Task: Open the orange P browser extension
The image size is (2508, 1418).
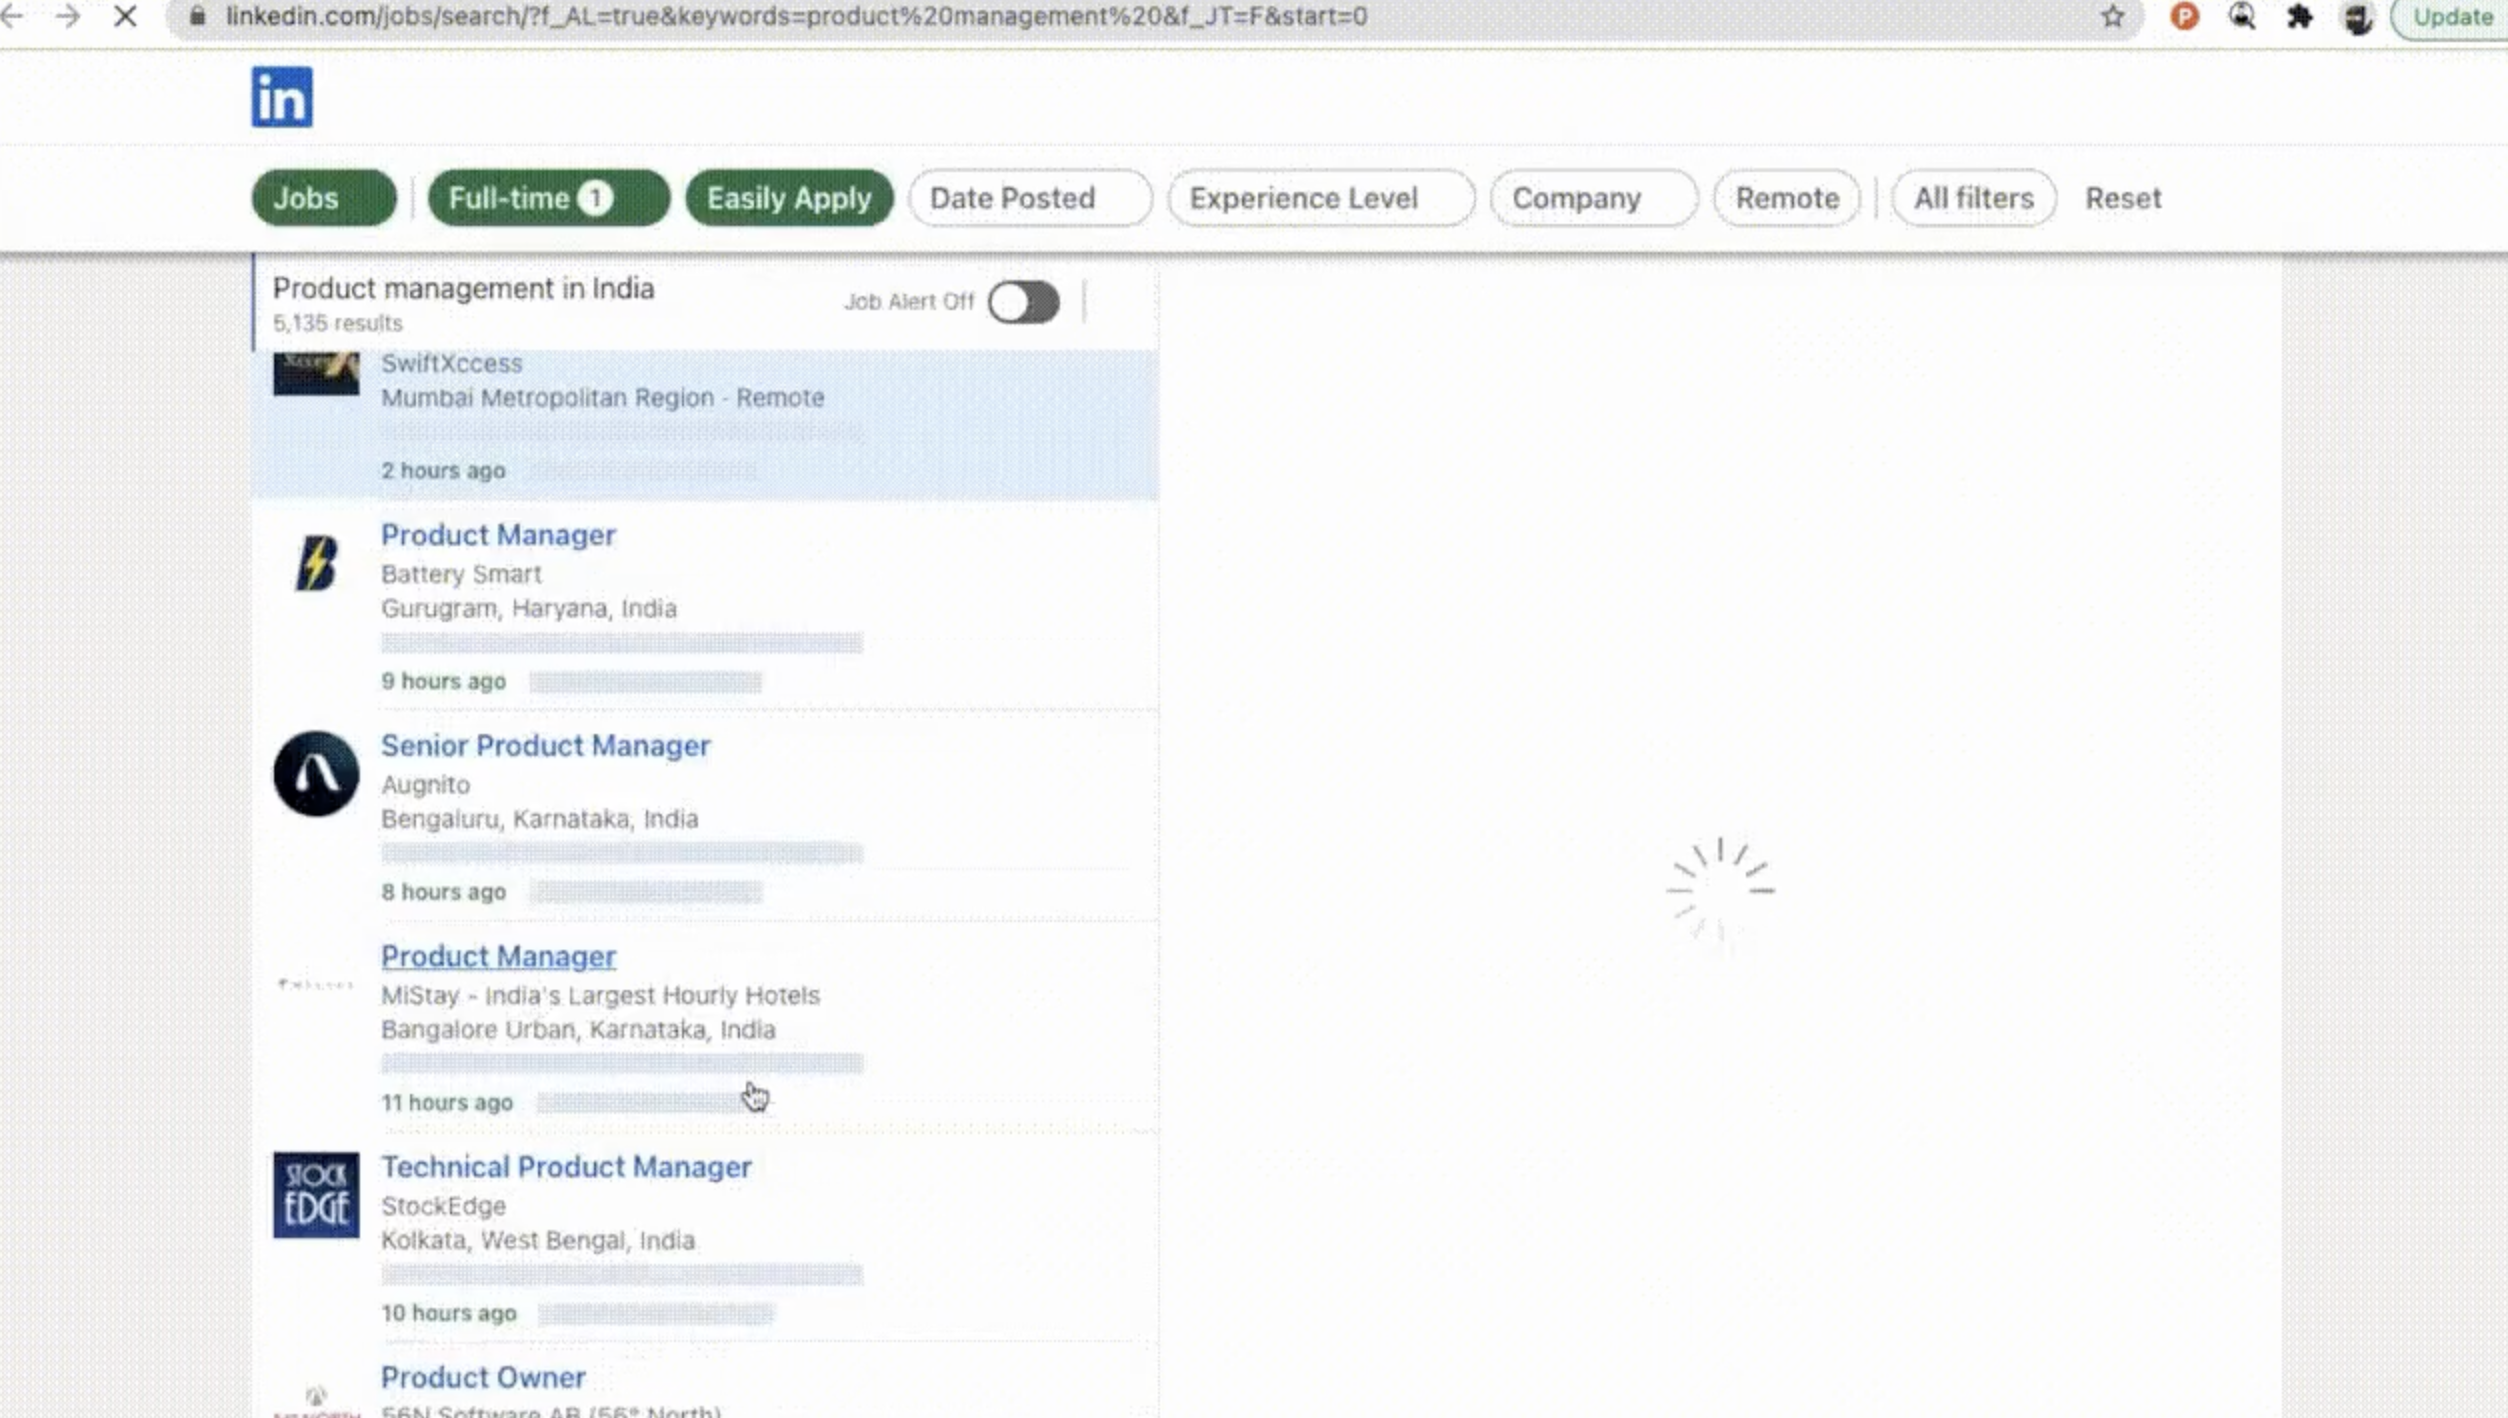Action: tap(2184, 16)
